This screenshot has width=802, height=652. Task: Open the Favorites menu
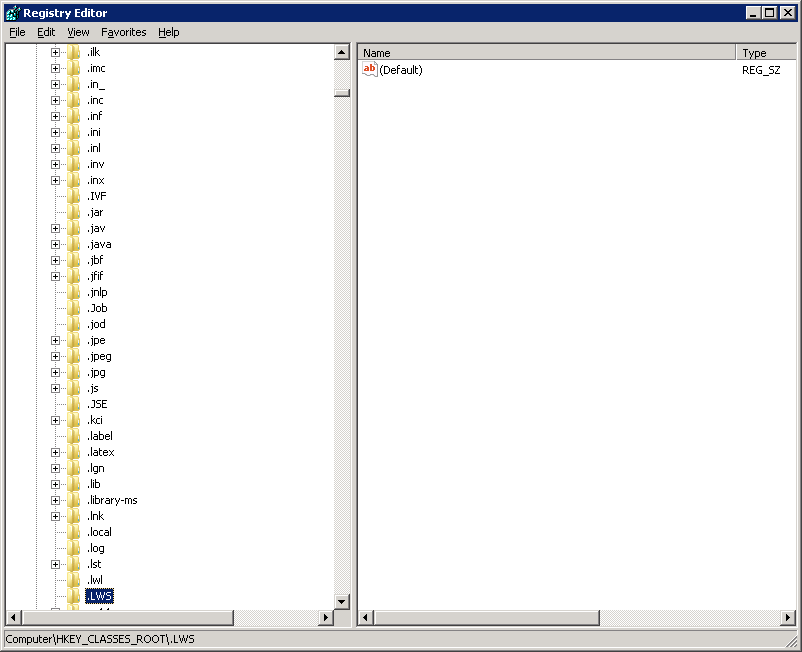[x=124, y=32]
